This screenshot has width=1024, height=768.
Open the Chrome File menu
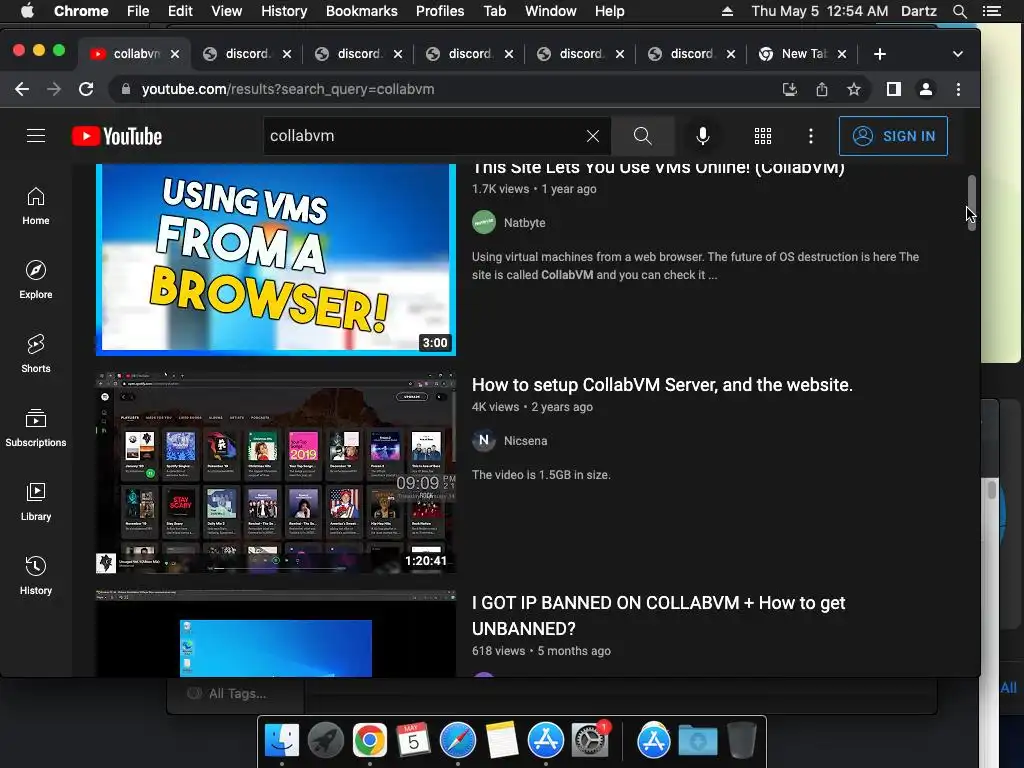[x=138, y=11]
